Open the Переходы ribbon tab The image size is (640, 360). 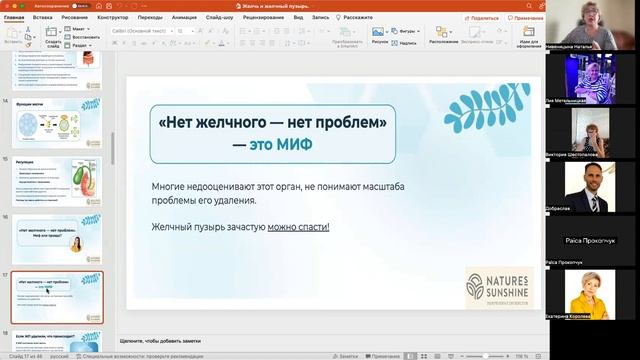[x=150, y=18]
